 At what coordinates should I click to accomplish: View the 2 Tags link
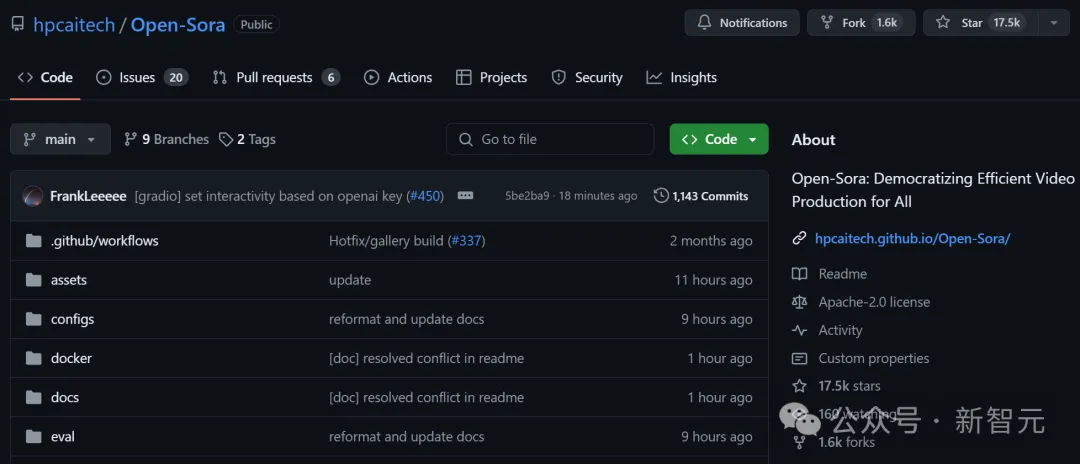[x=247, y=139]
